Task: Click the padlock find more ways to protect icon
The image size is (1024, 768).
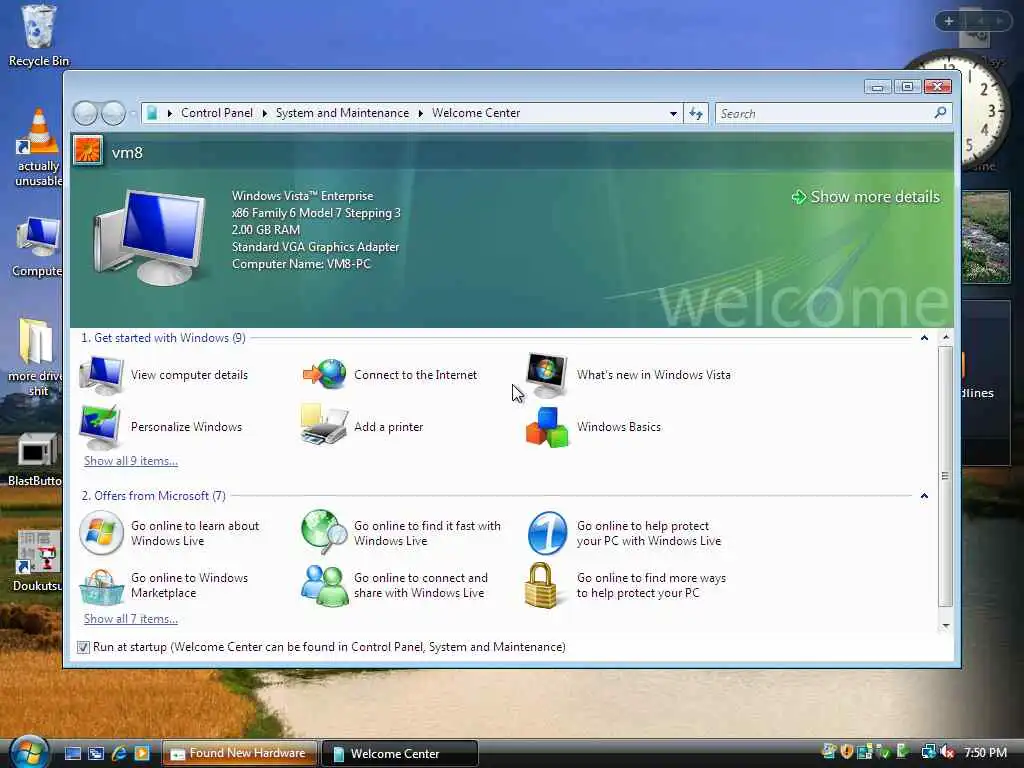Action: 541,585
